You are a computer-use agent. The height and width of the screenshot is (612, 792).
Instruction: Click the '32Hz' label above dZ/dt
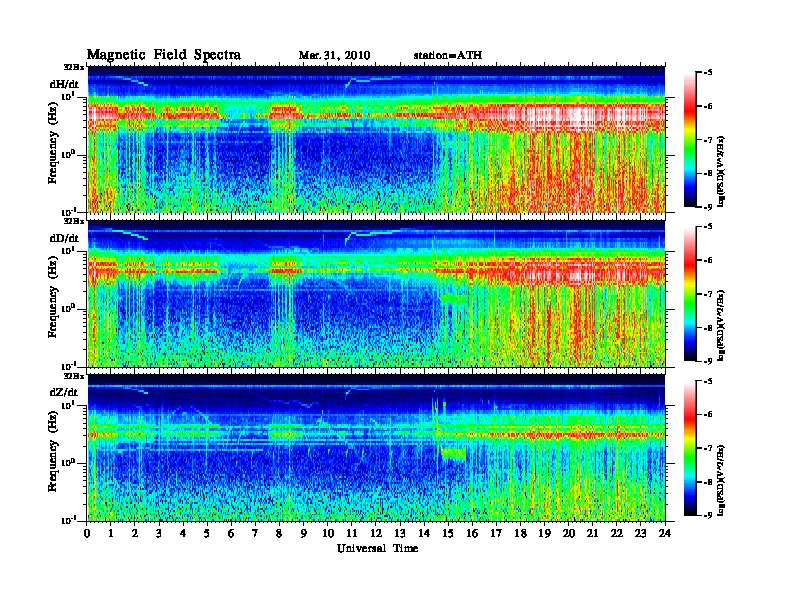tap(73, 376)
